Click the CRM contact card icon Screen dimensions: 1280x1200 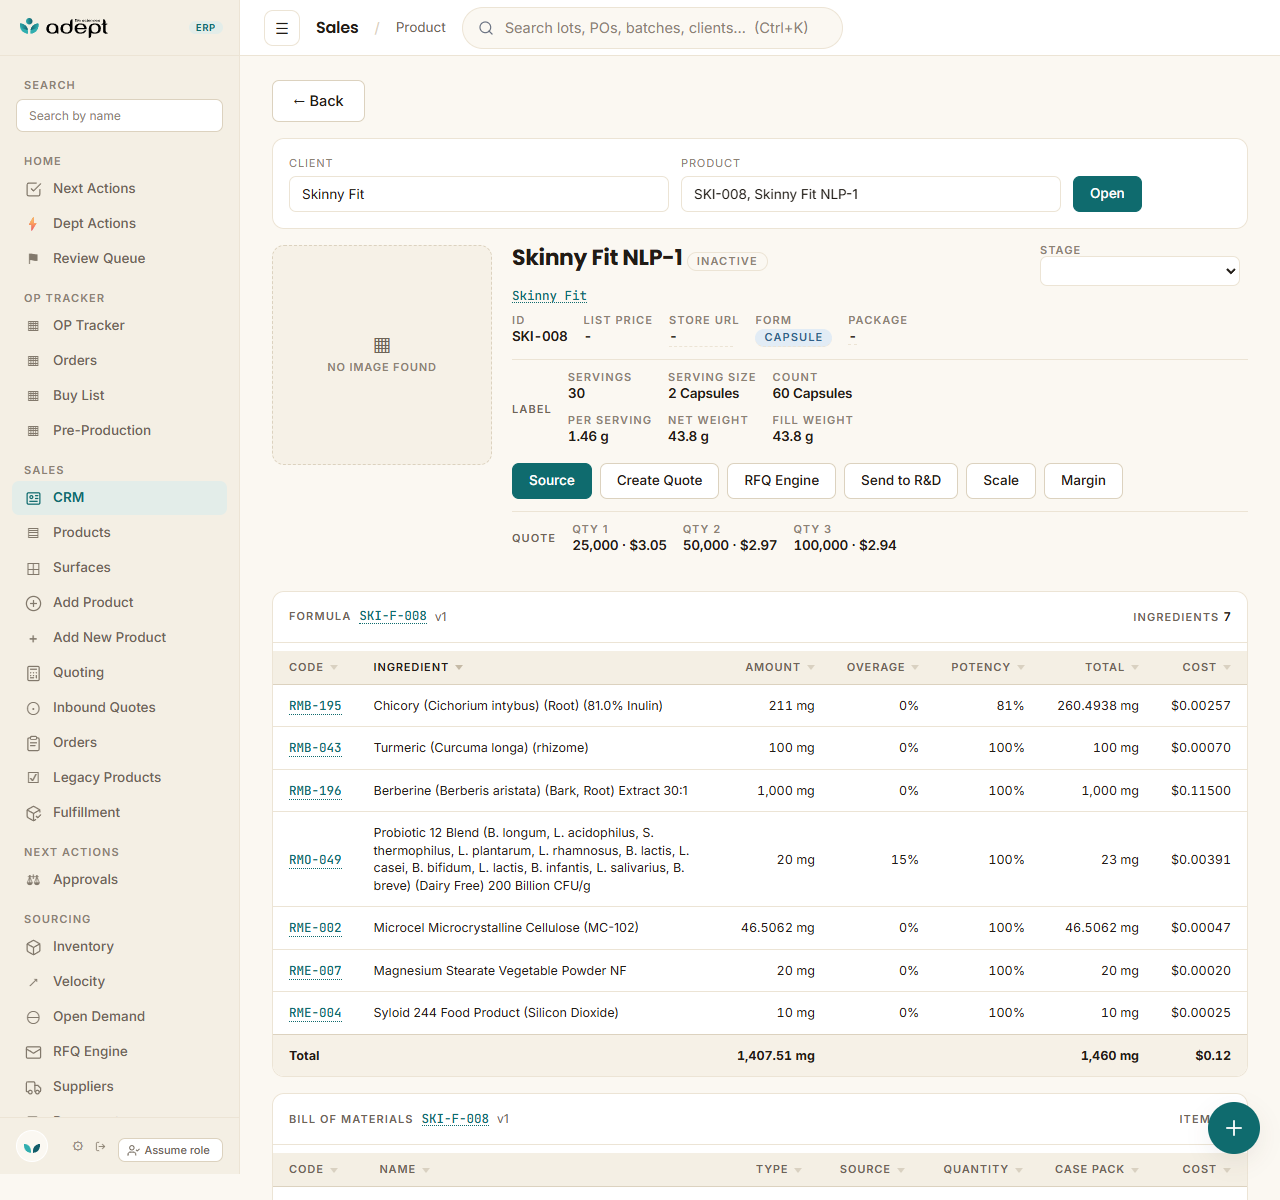tap(33, 498)
